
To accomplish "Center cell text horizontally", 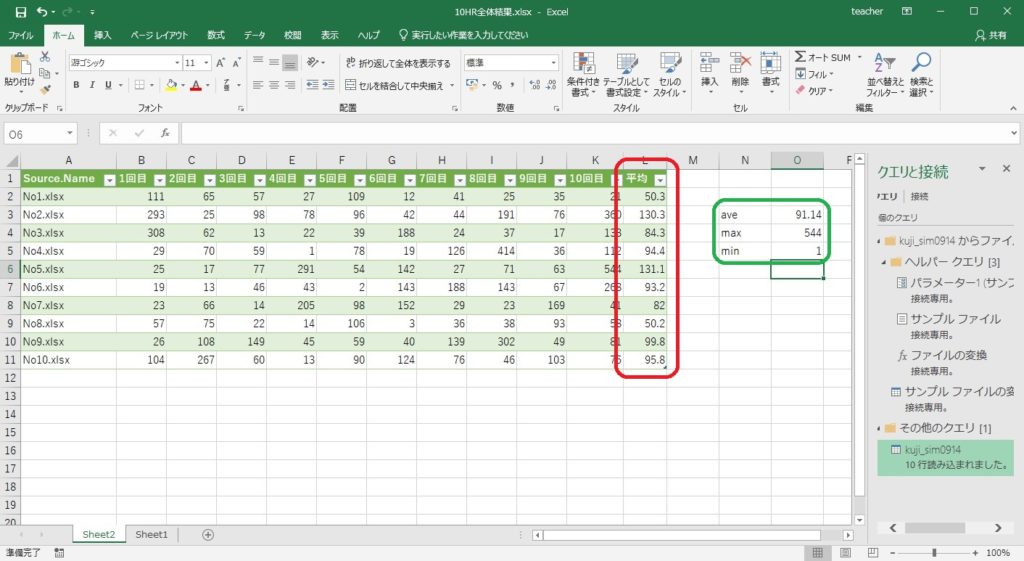I will (274, 85).
